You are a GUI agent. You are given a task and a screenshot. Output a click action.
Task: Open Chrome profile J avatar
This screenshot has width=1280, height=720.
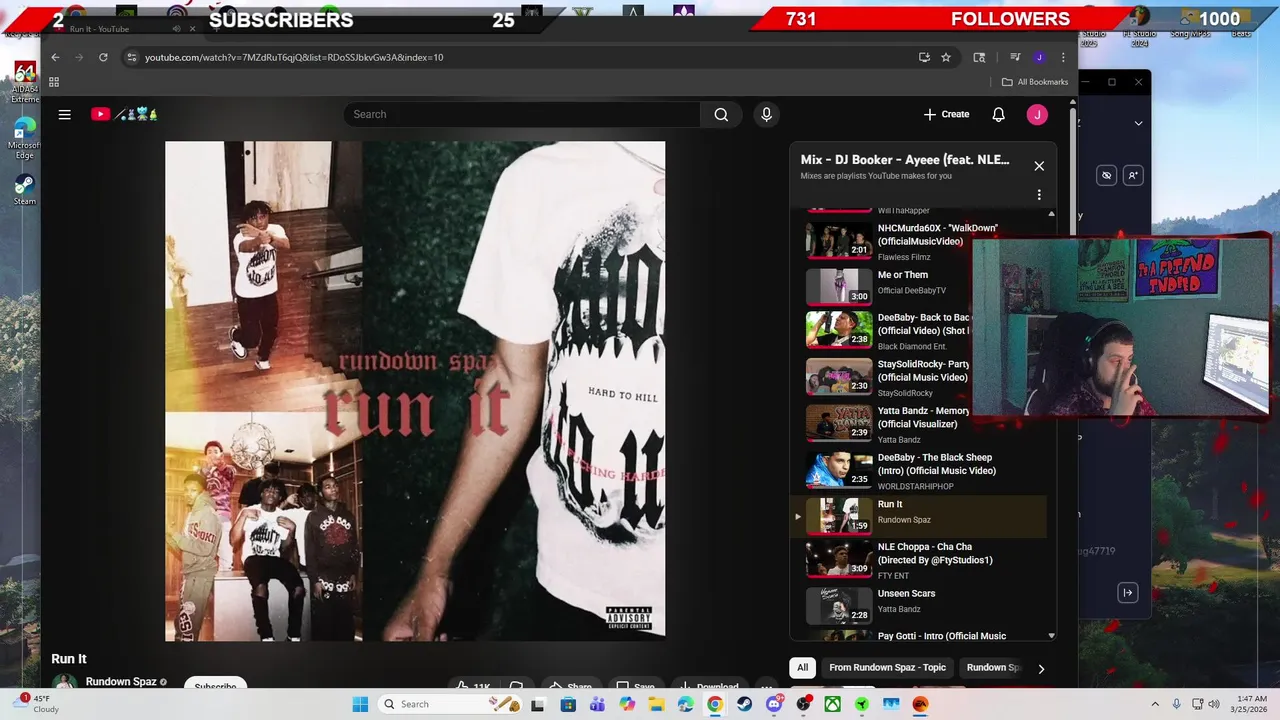[x=1039, y=57]
